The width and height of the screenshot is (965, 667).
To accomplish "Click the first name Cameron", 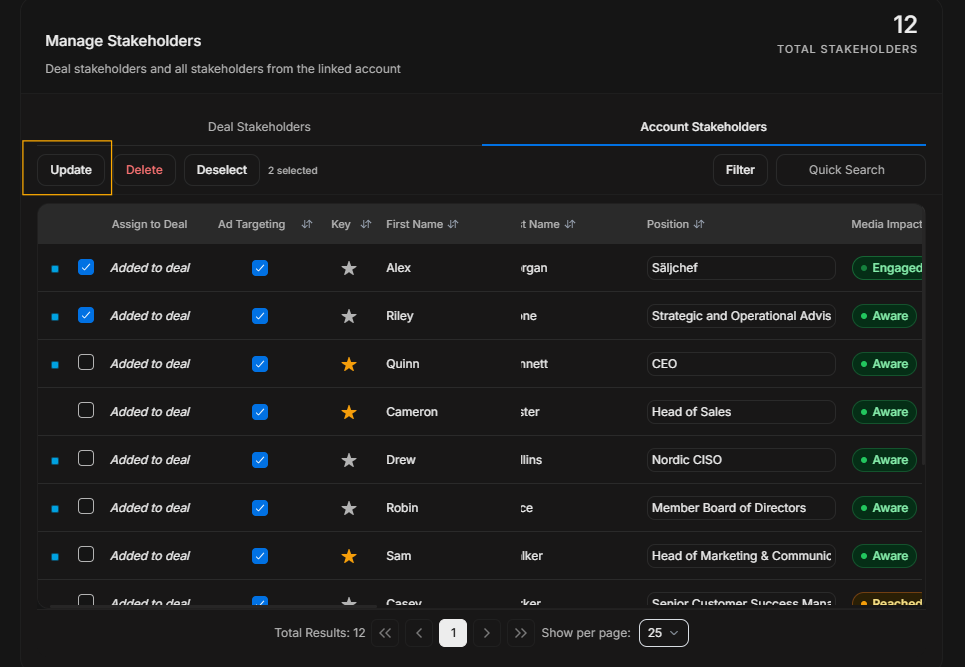I will click(412, 412).
